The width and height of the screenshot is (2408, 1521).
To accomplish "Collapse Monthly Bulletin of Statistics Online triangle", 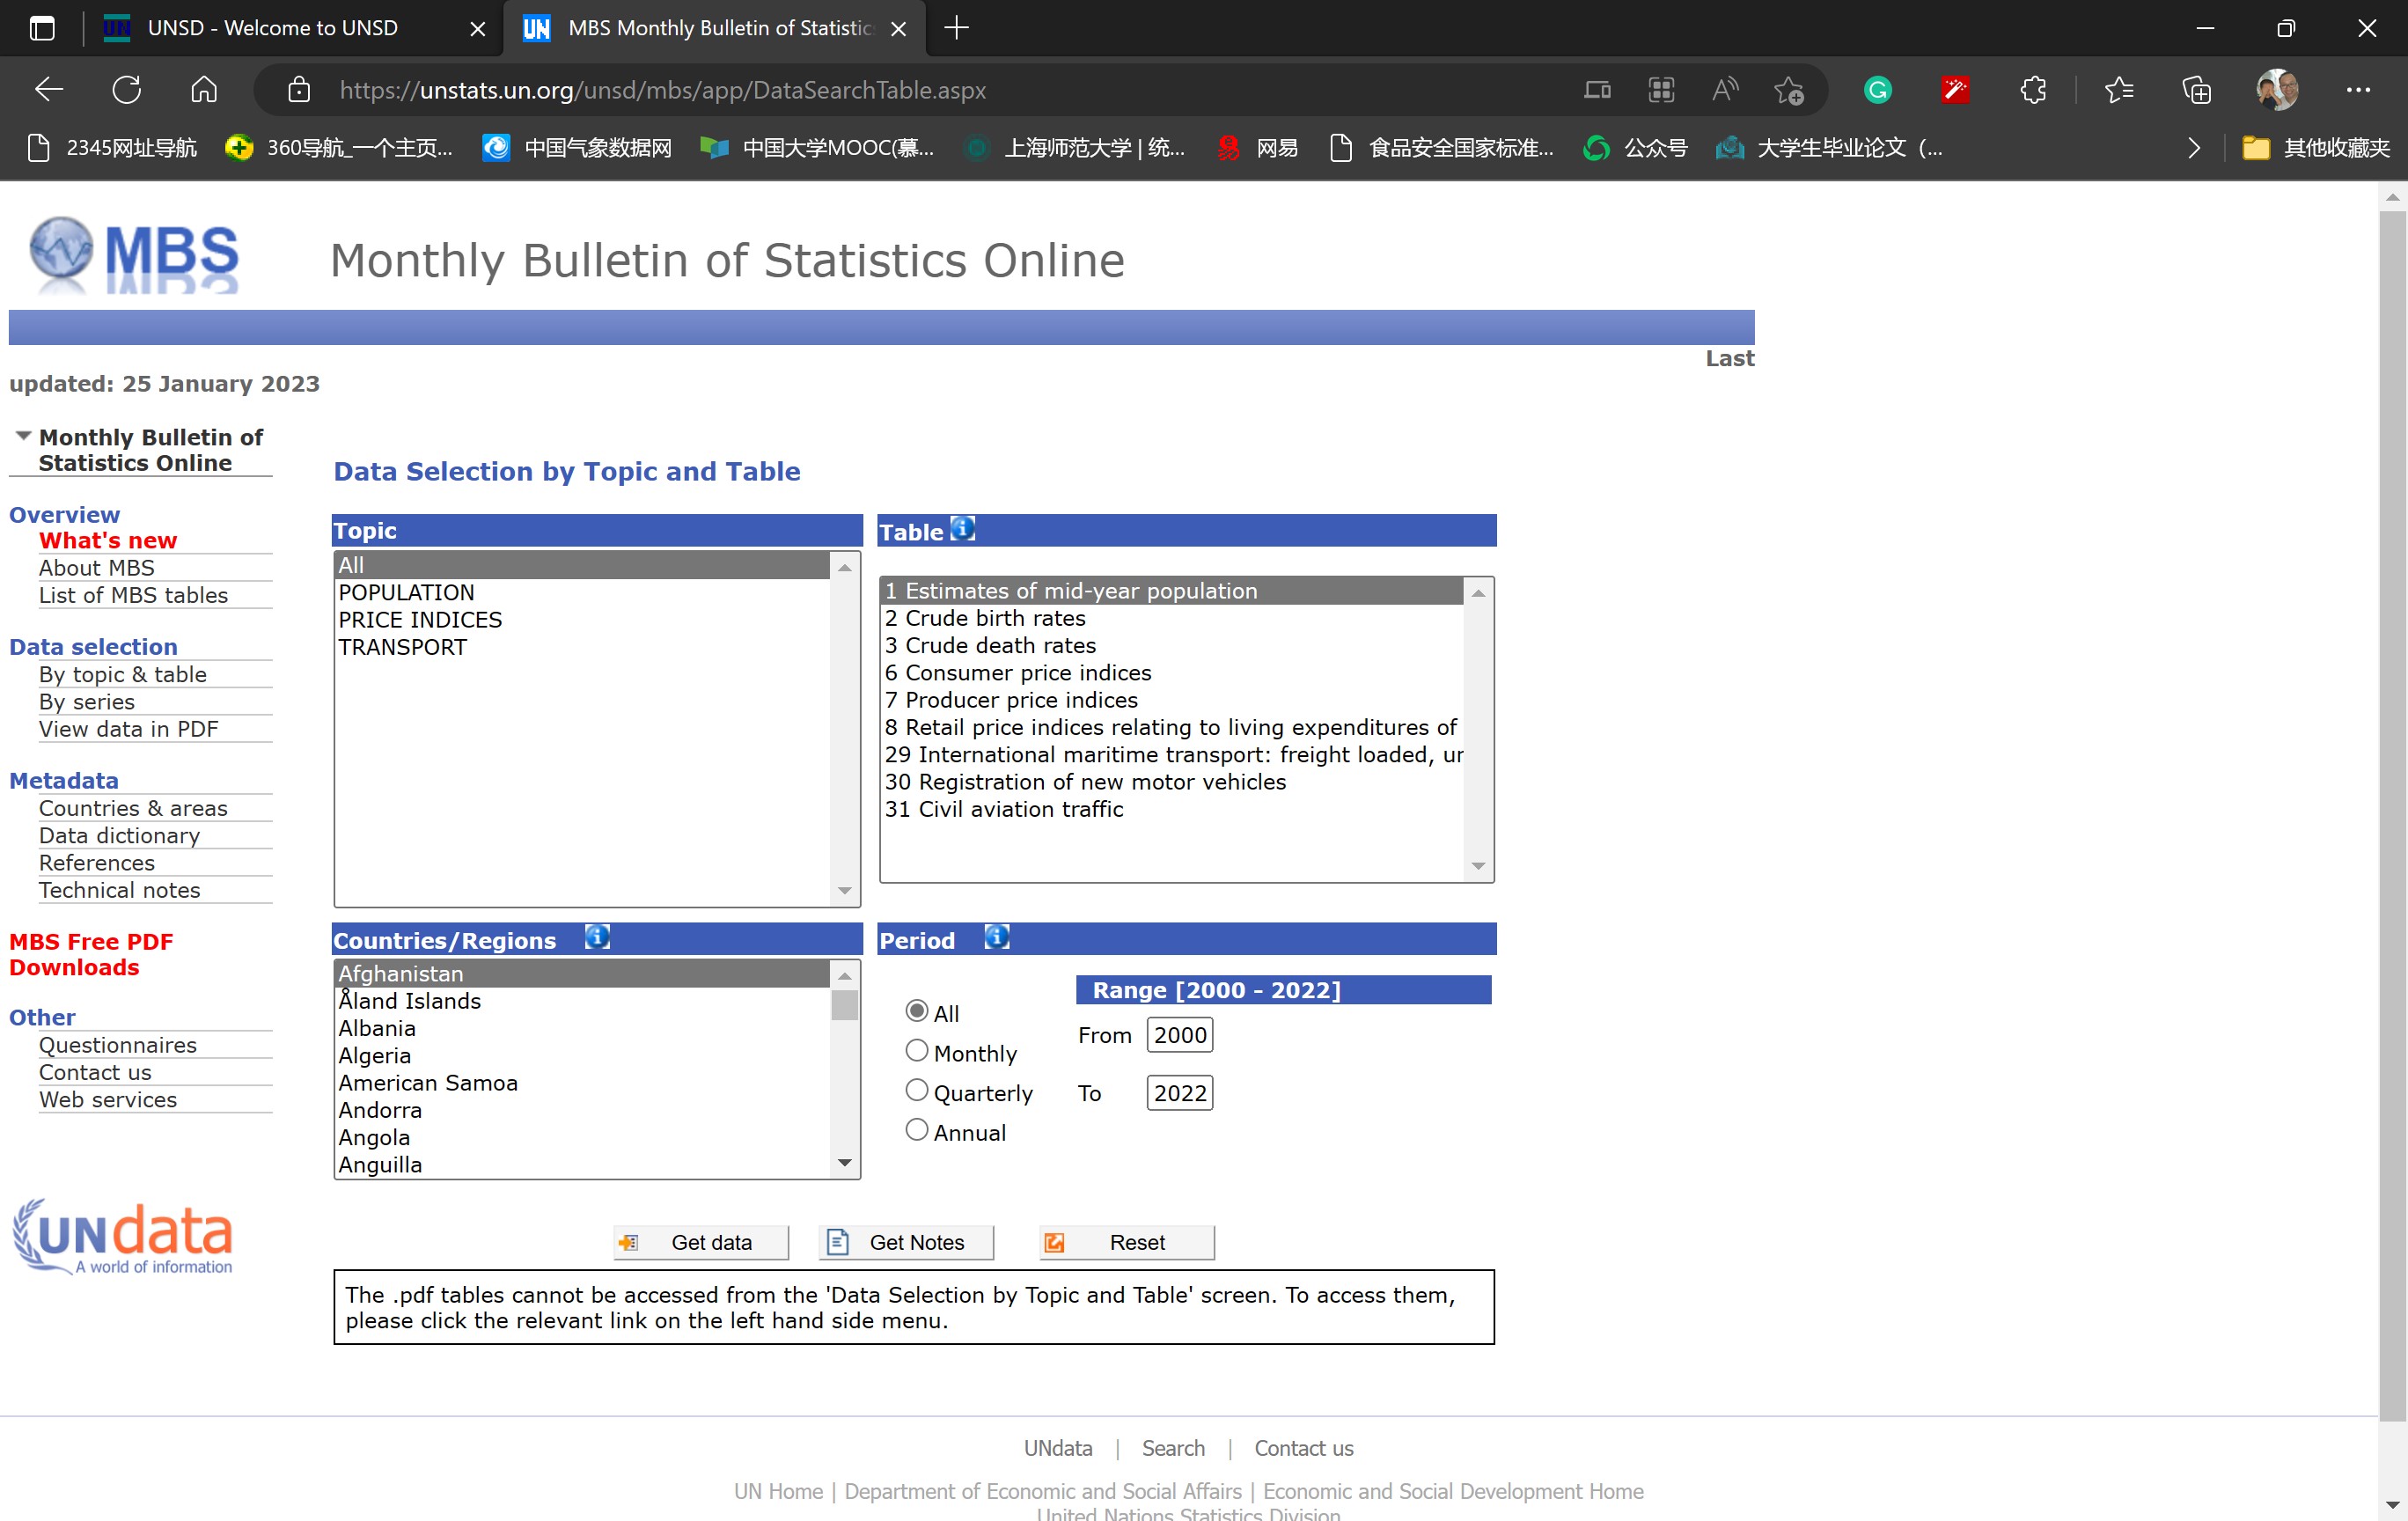I will 23,436.
